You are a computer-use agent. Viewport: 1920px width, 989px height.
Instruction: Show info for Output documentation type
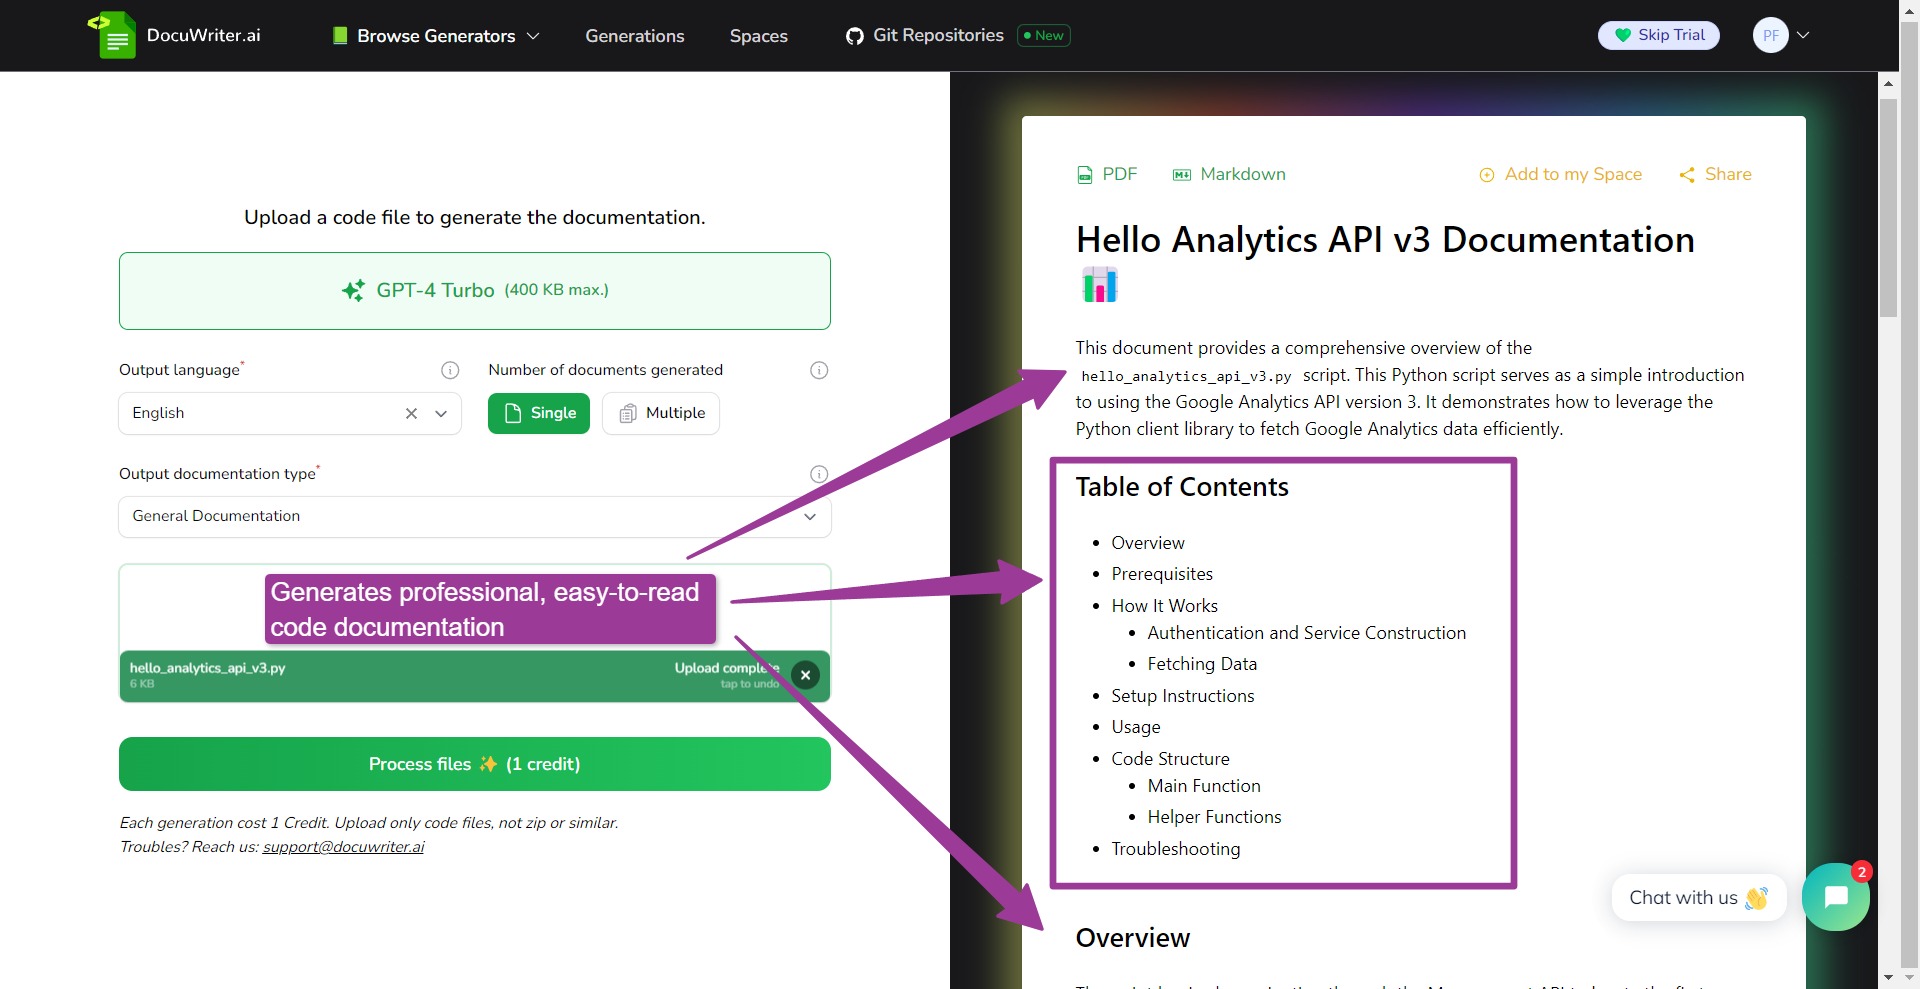click(x=819, y=474)
